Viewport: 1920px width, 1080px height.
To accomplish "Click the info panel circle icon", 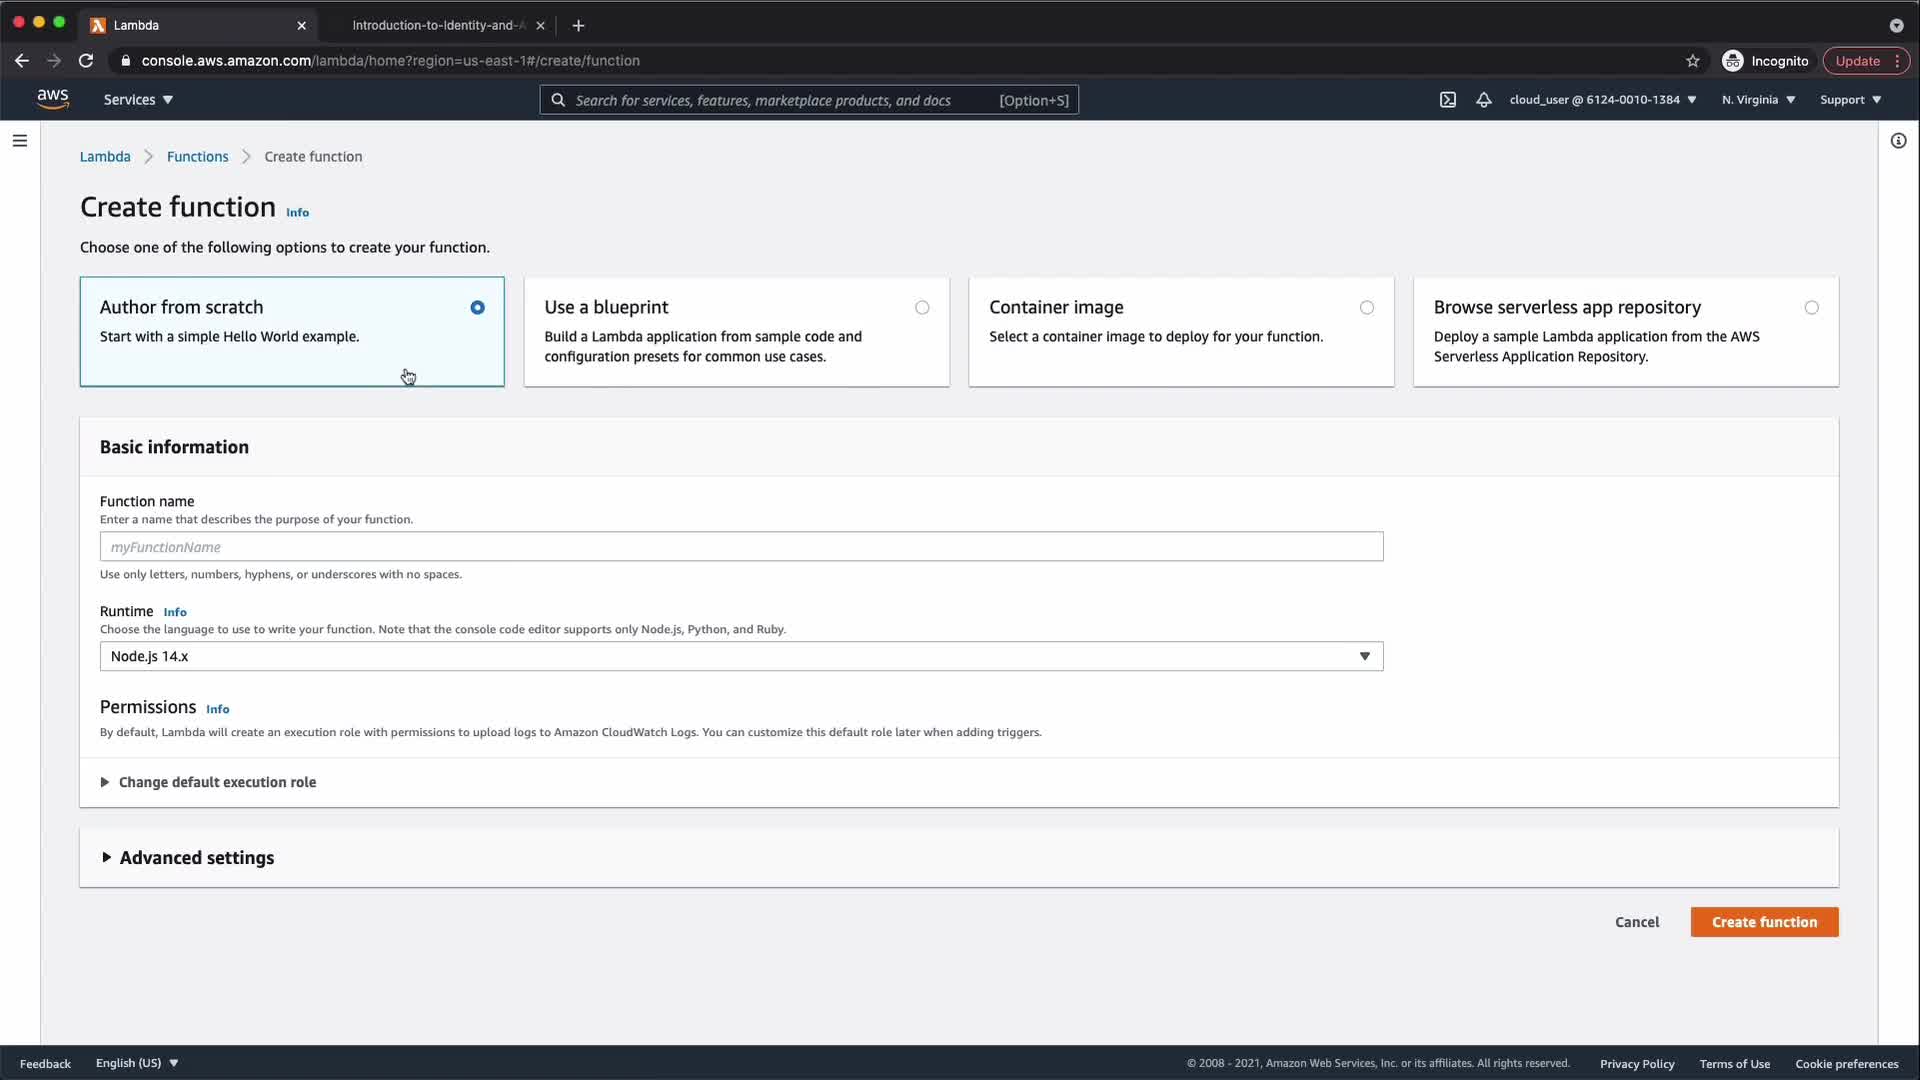I will [x=1898, y=141].
